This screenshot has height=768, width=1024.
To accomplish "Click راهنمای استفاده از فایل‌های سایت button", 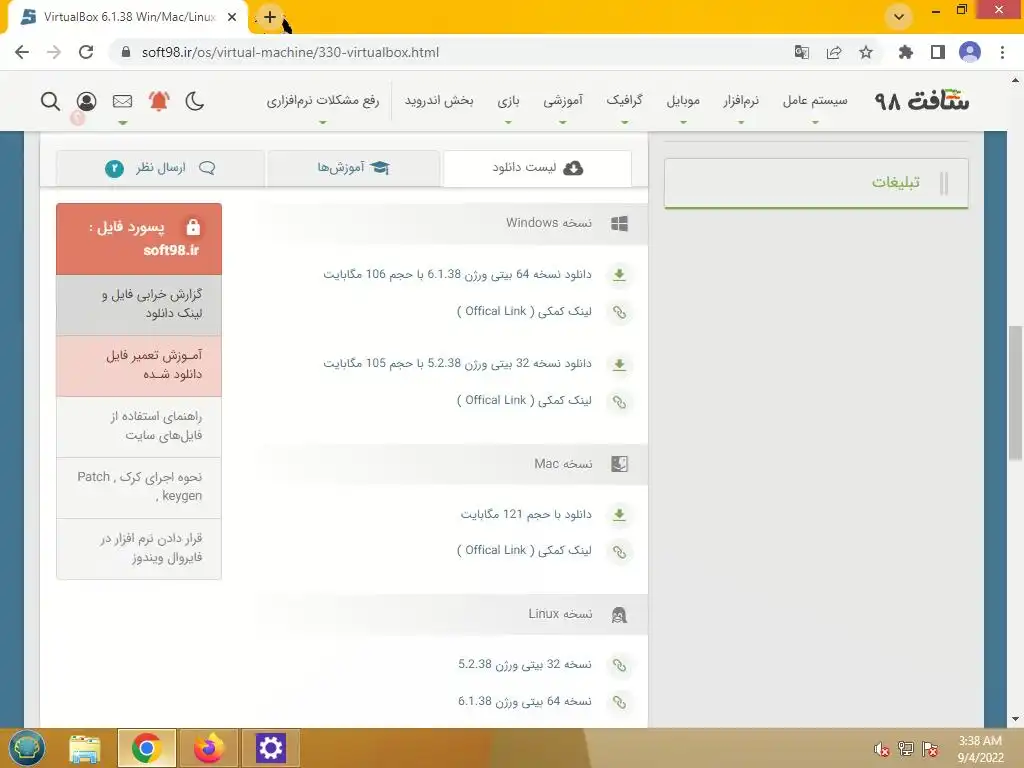I will [x=139, y=426].
